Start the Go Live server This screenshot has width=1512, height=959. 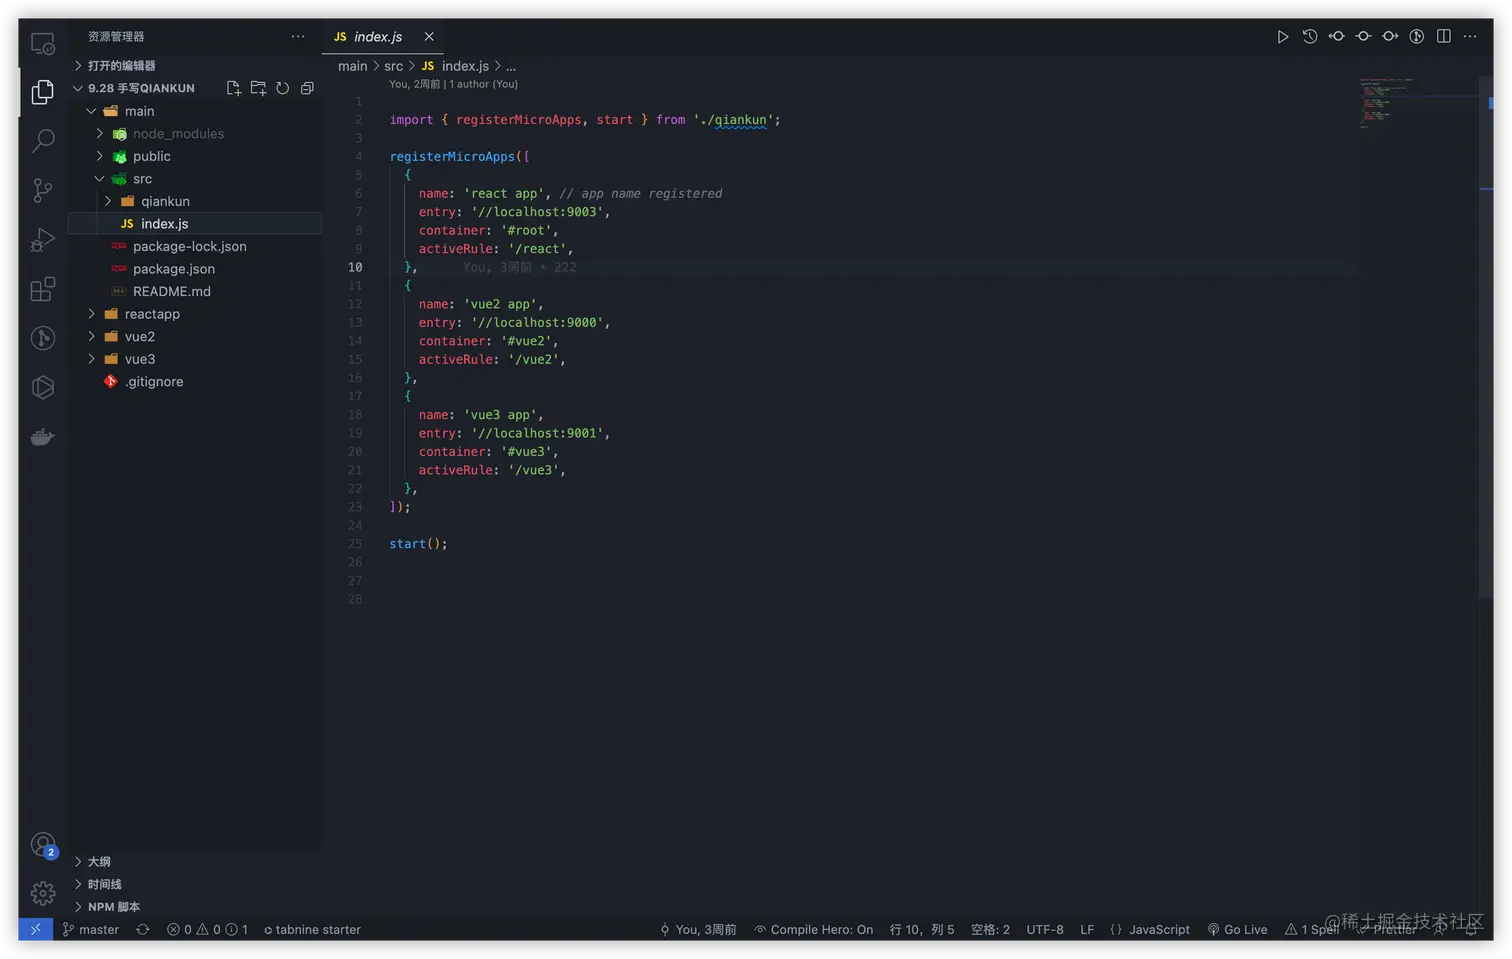click(x=1237, y=929)
